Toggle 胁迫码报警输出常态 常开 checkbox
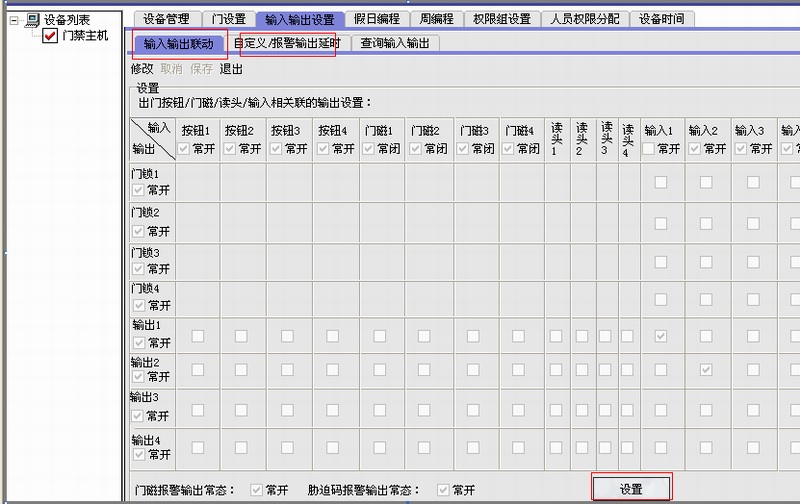The image size is (800, 504). point(443,490)
